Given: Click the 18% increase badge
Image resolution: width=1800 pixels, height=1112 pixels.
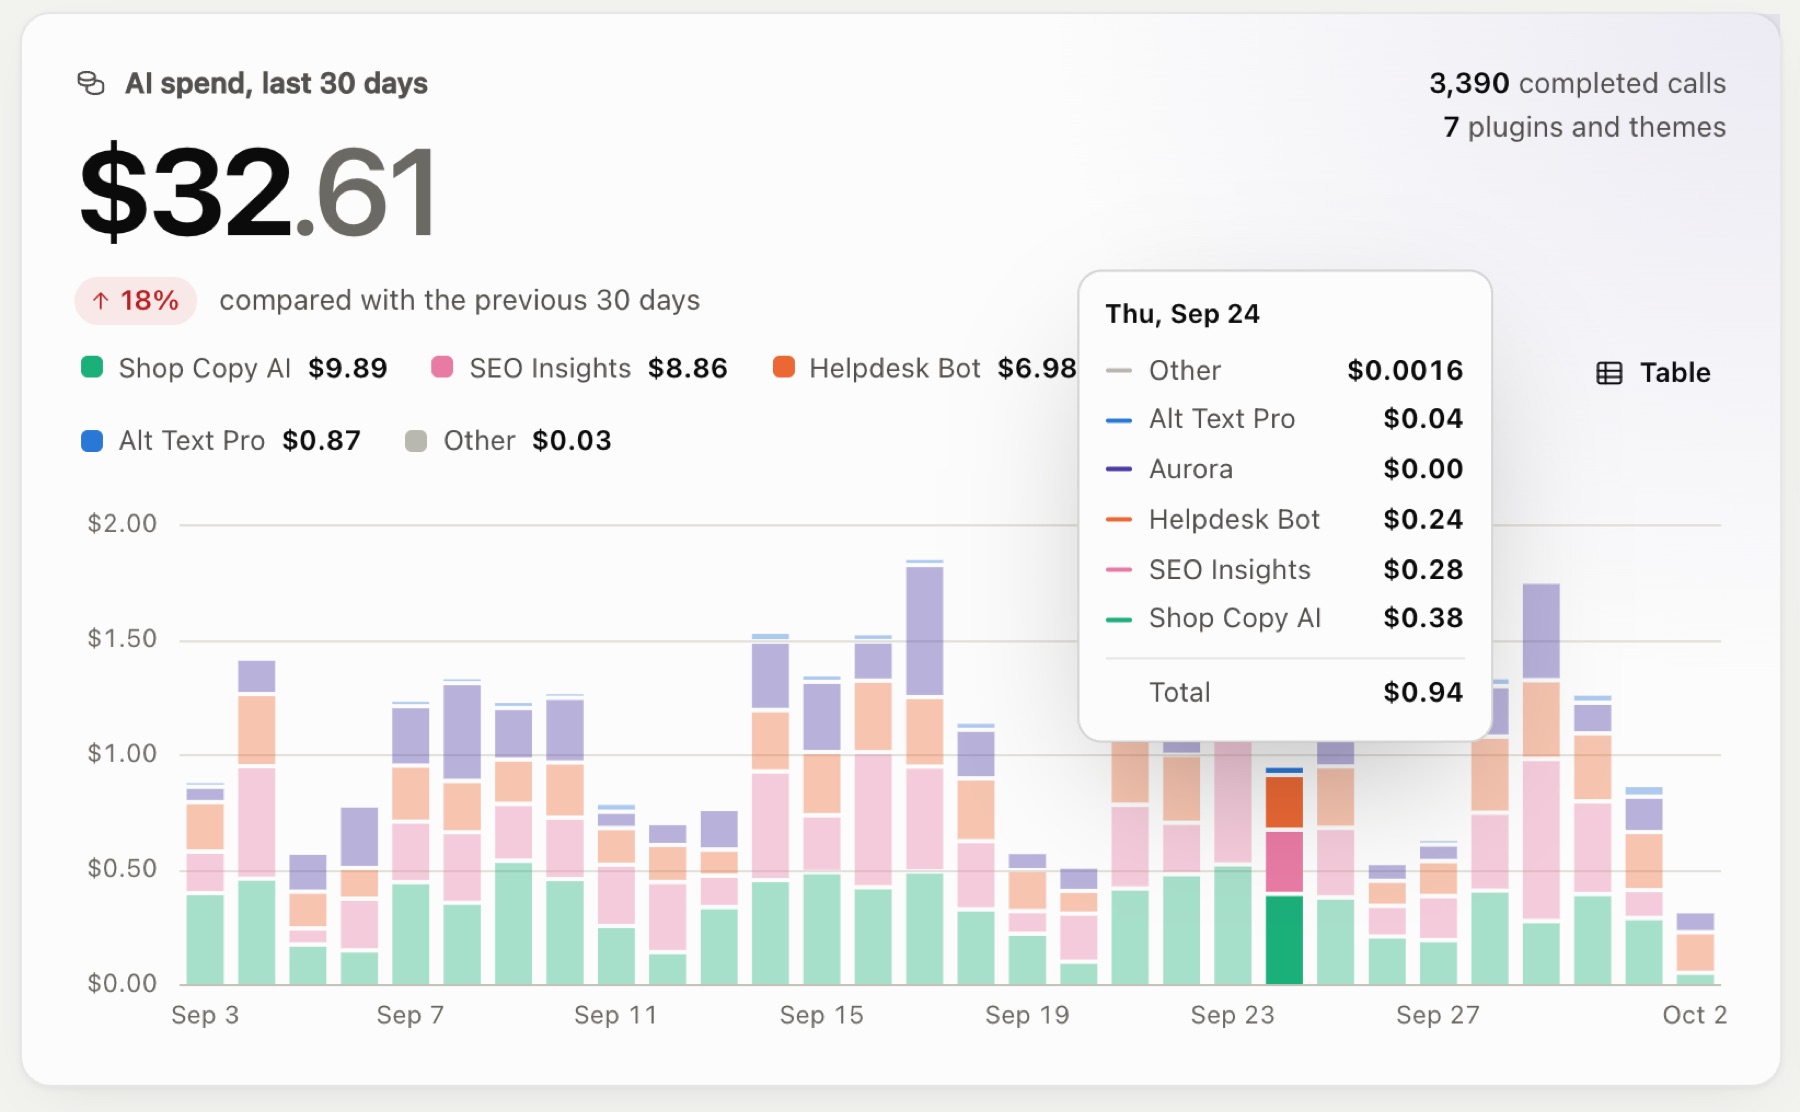Looking at the screenshot, I should click(136, 300).
